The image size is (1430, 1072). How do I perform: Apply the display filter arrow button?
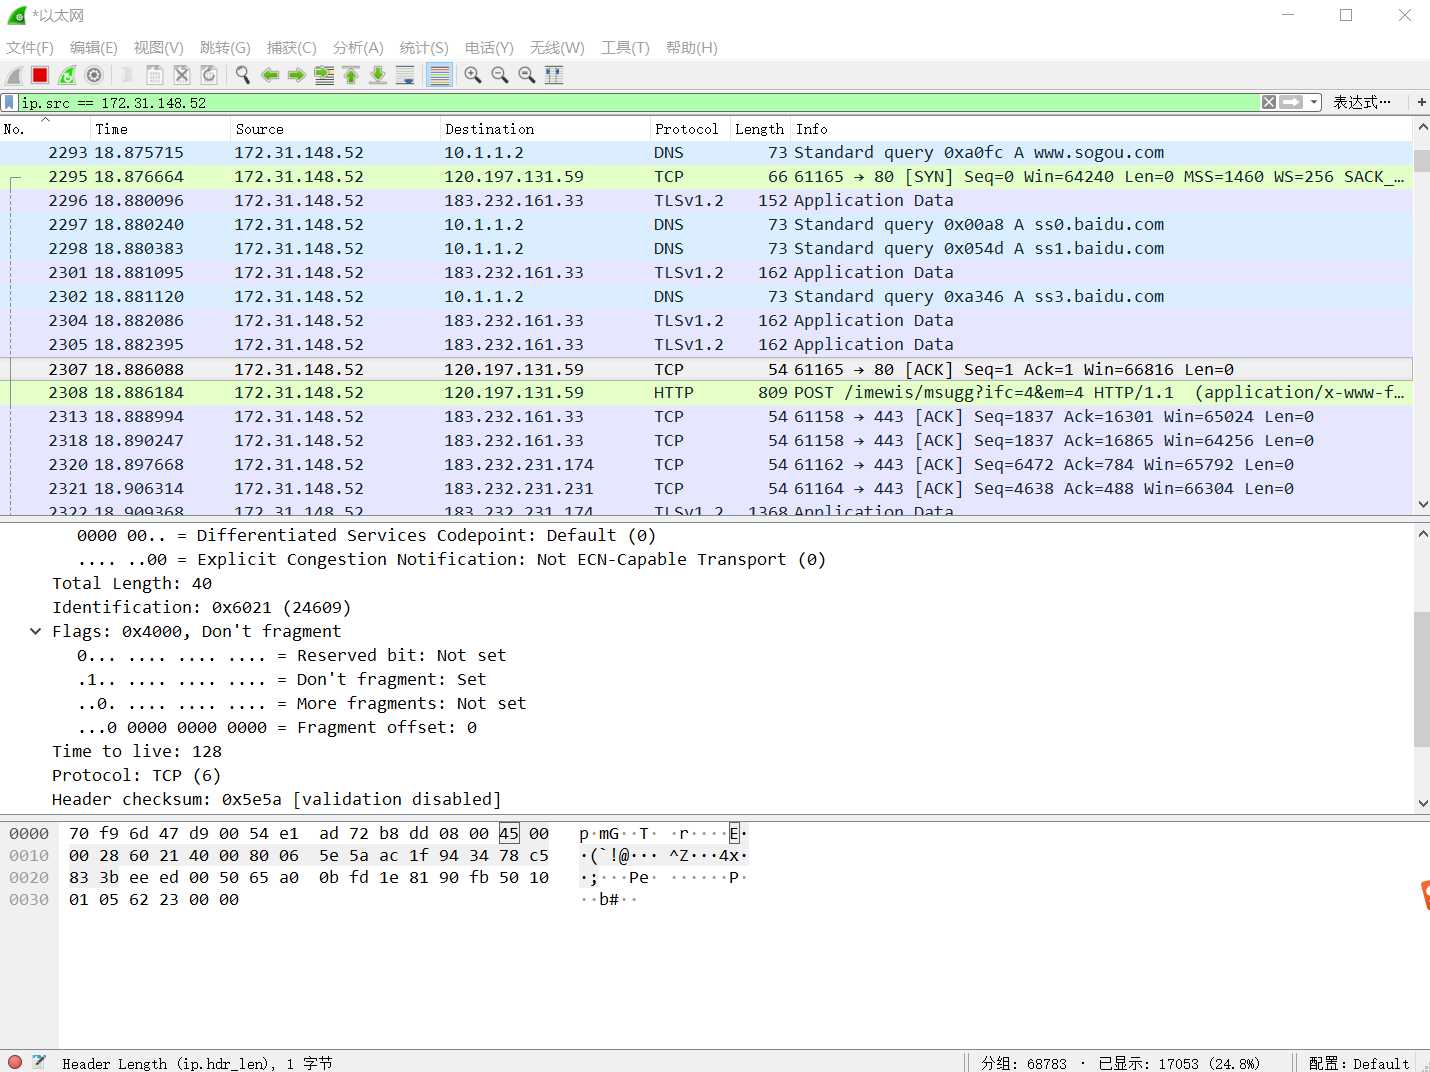coord(1291,102)
